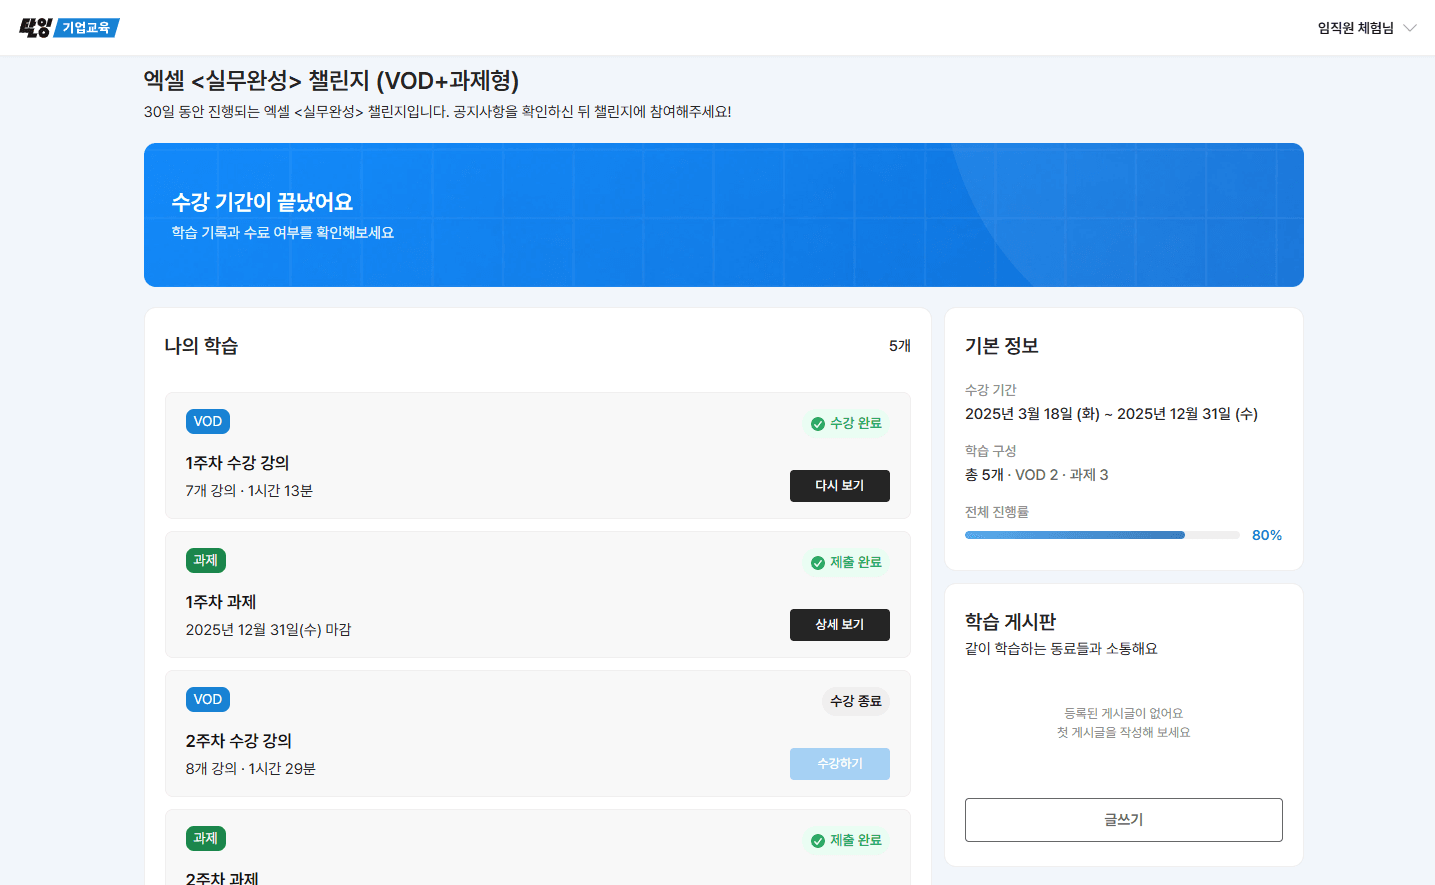Click the 엑셀 <실무완성> 챌린지 page title
1435x885 pixels.
click(332, 80)
